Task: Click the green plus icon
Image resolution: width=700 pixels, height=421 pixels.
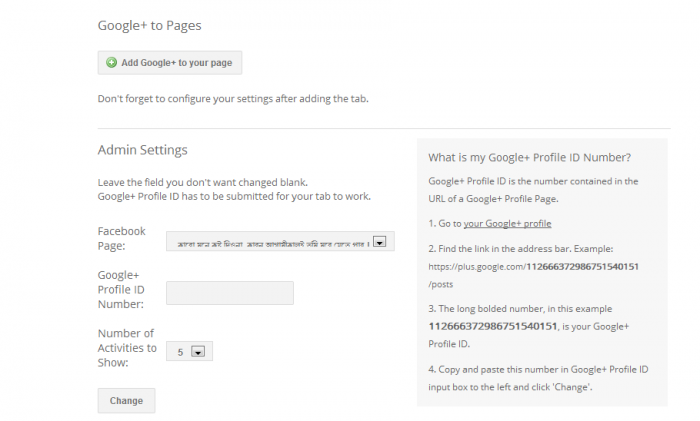Action: point(111,63)
